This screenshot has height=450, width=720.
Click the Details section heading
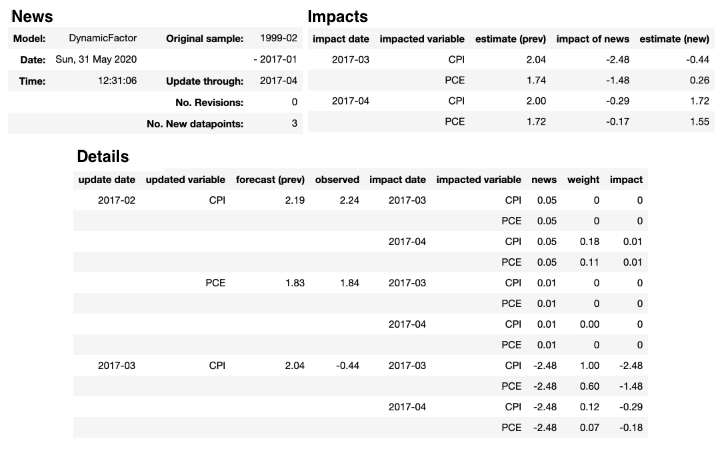[102, 157]
